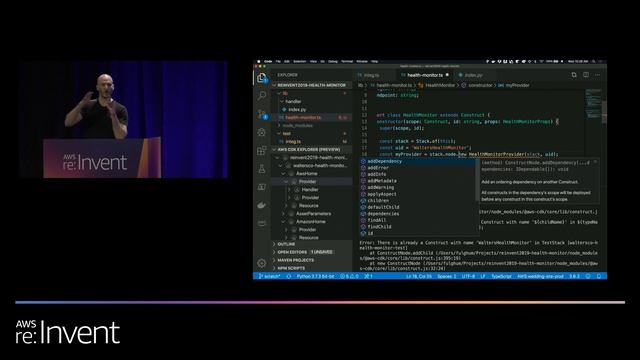Screen dimensions: 640x360
Task: Open the Edit menu
Action: pyautogui.click(x=287, y=62)
